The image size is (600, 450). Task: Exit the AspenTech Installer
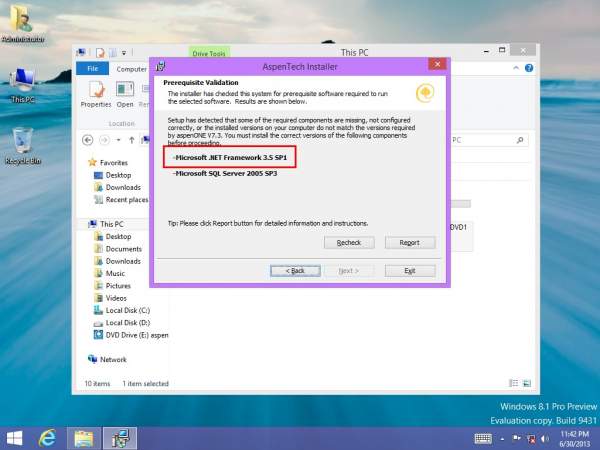(410, 271)
